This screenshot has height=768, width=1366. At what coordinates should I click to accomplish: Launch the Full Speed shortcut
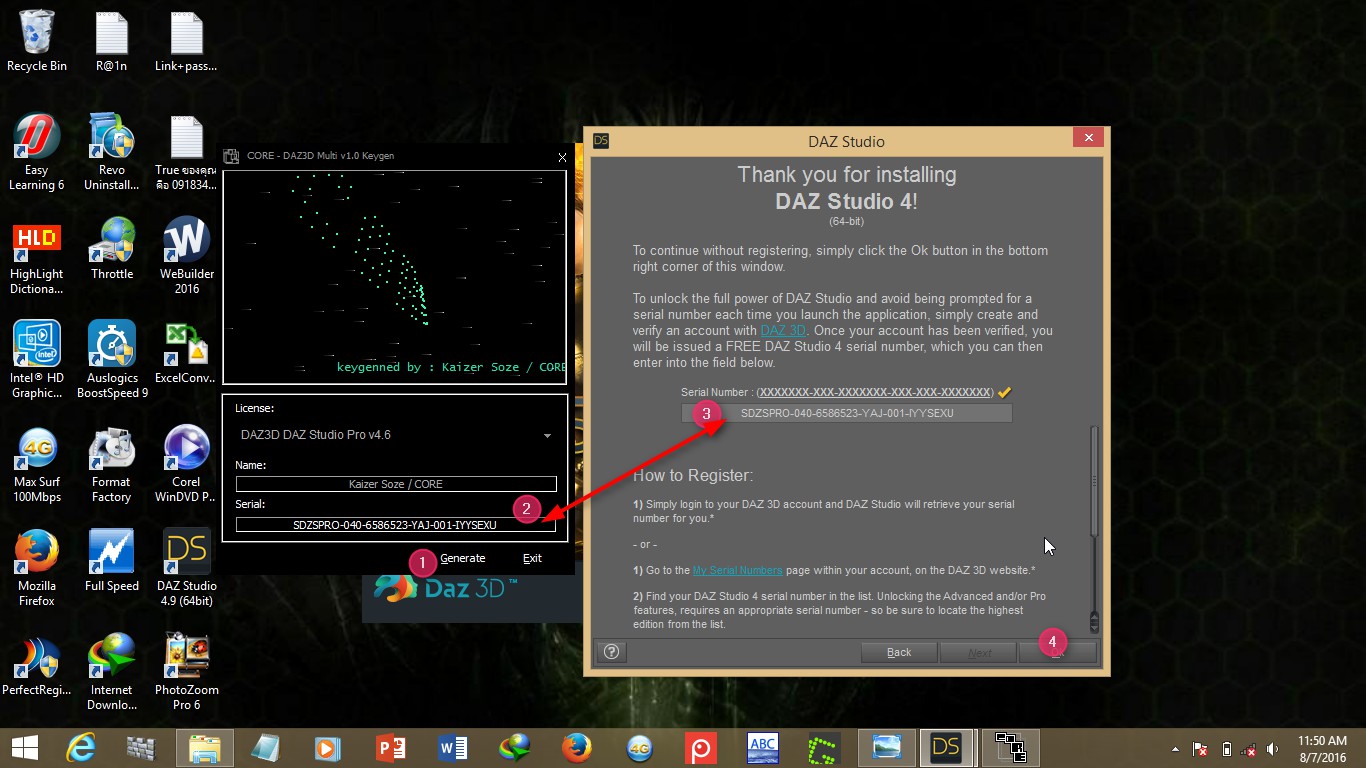click(x=112, y=560)
